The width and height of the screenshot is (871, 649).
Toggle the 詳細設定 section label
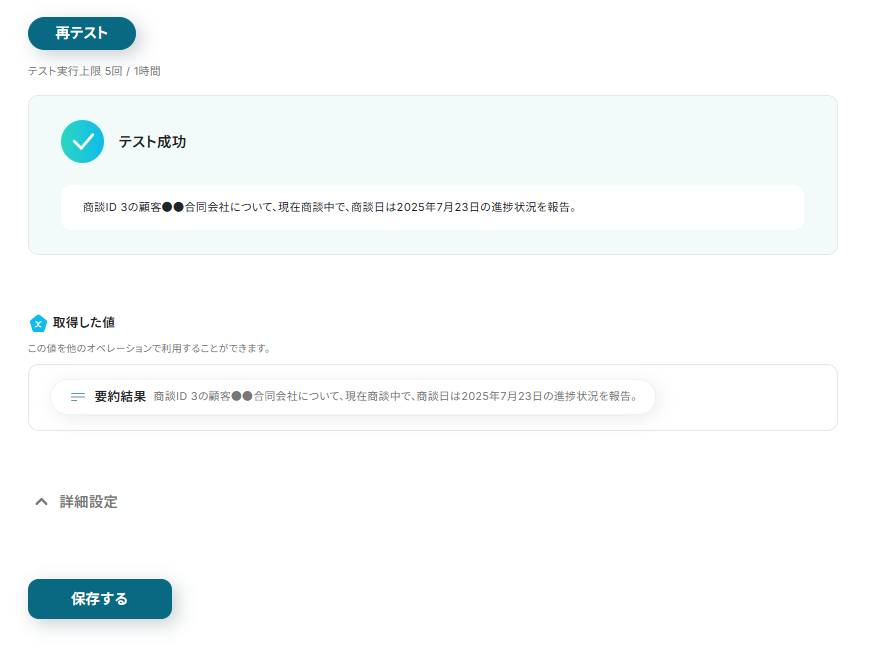(89, 502)
